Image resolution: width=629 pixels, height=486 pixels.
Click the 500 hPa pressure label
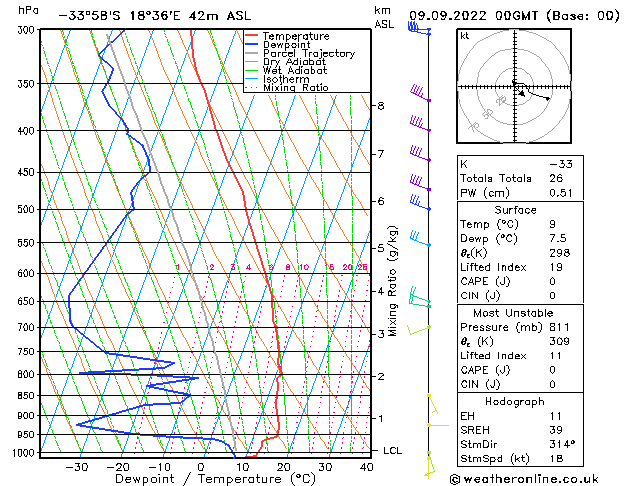coord(28,209)
